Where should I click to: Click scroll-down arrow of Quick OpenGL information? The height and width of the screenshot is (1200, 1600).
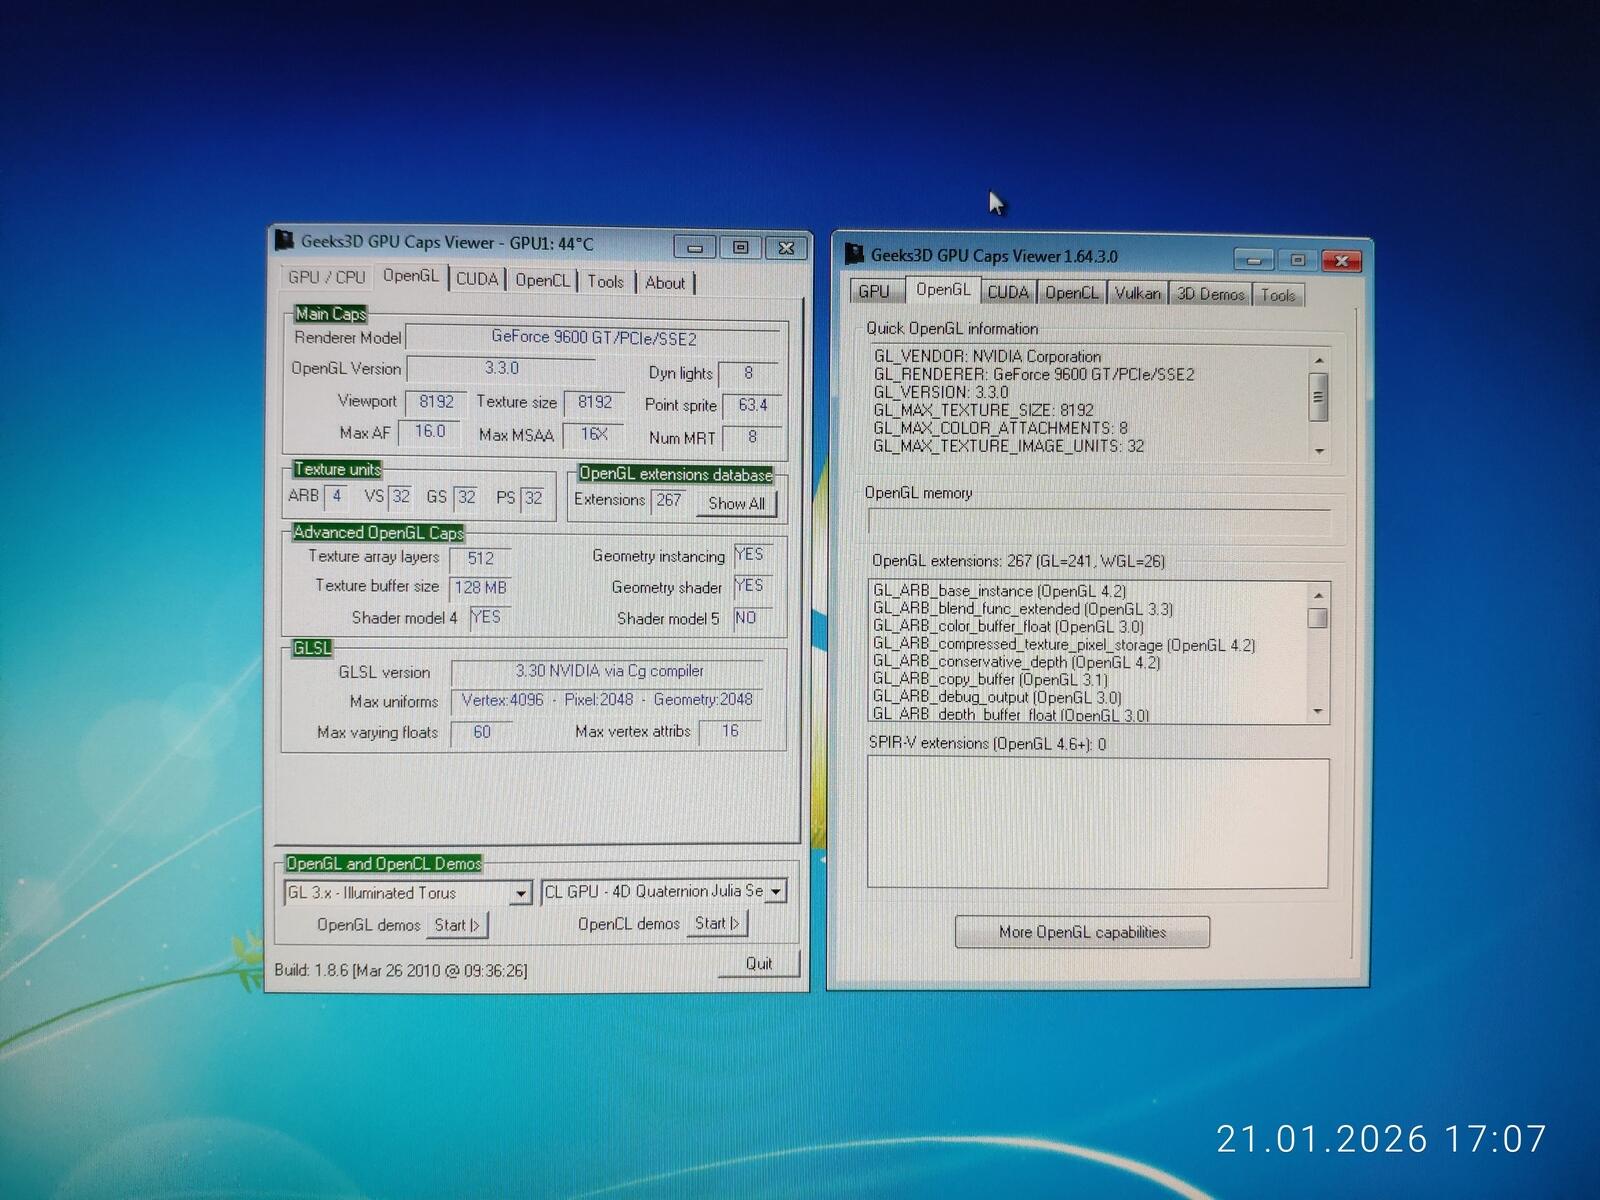click(x=1319, y=451)
